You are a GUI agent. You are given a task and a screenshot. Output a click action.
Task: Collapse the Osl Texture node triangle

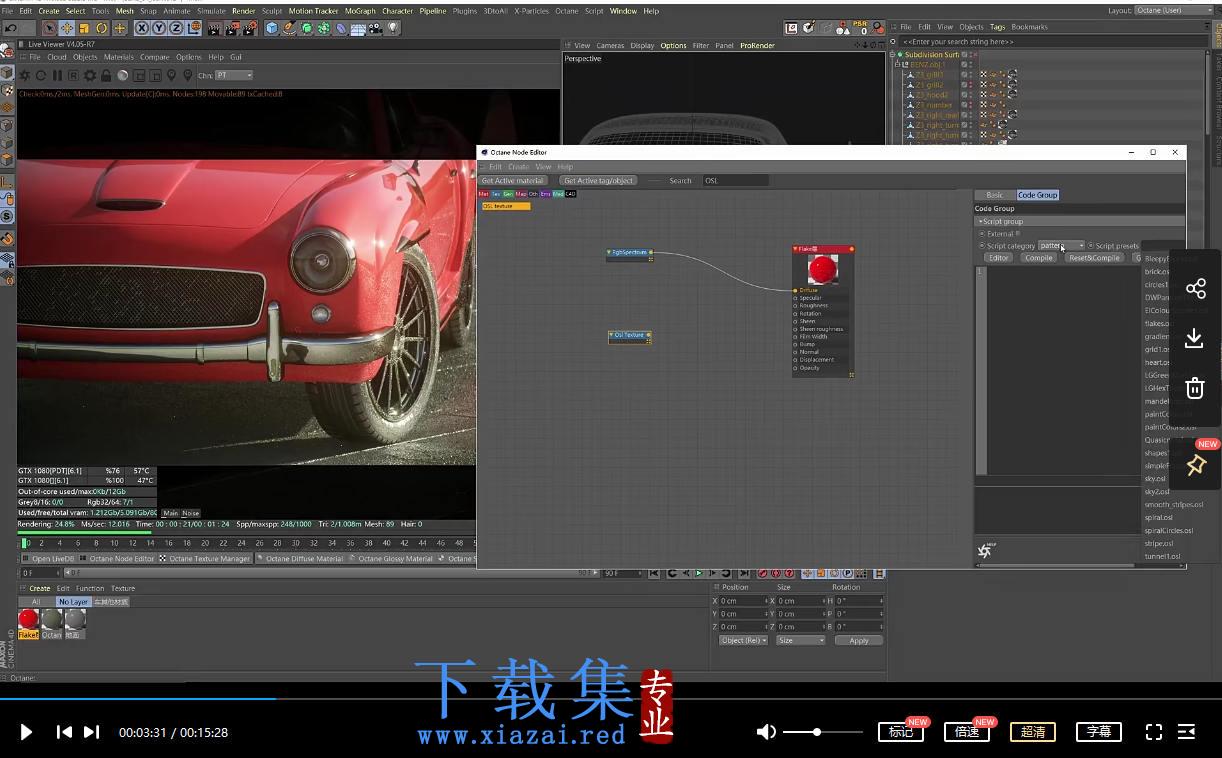pyautogui.click(x=610, y=335)
